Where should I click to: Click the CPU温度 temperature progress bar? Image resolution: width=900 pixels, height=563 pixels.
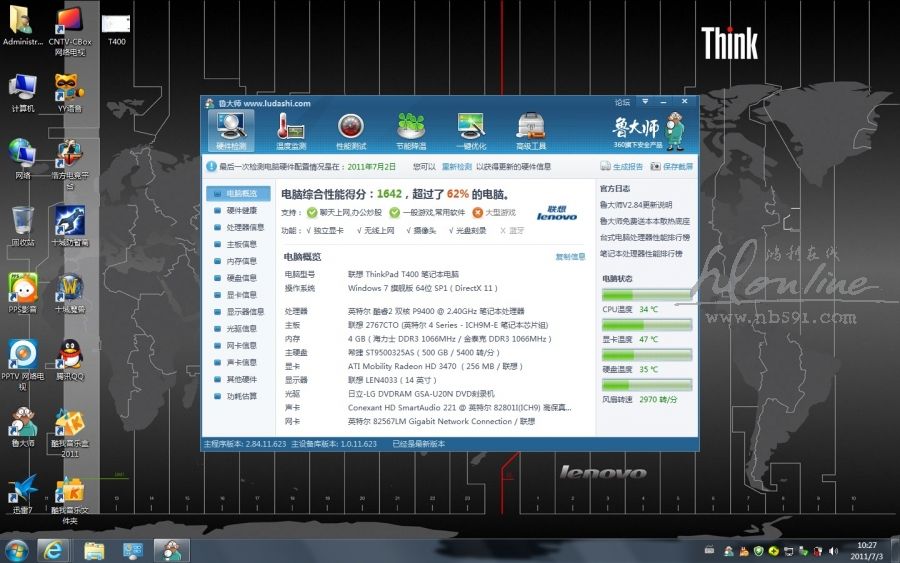[x=647, y=295]
